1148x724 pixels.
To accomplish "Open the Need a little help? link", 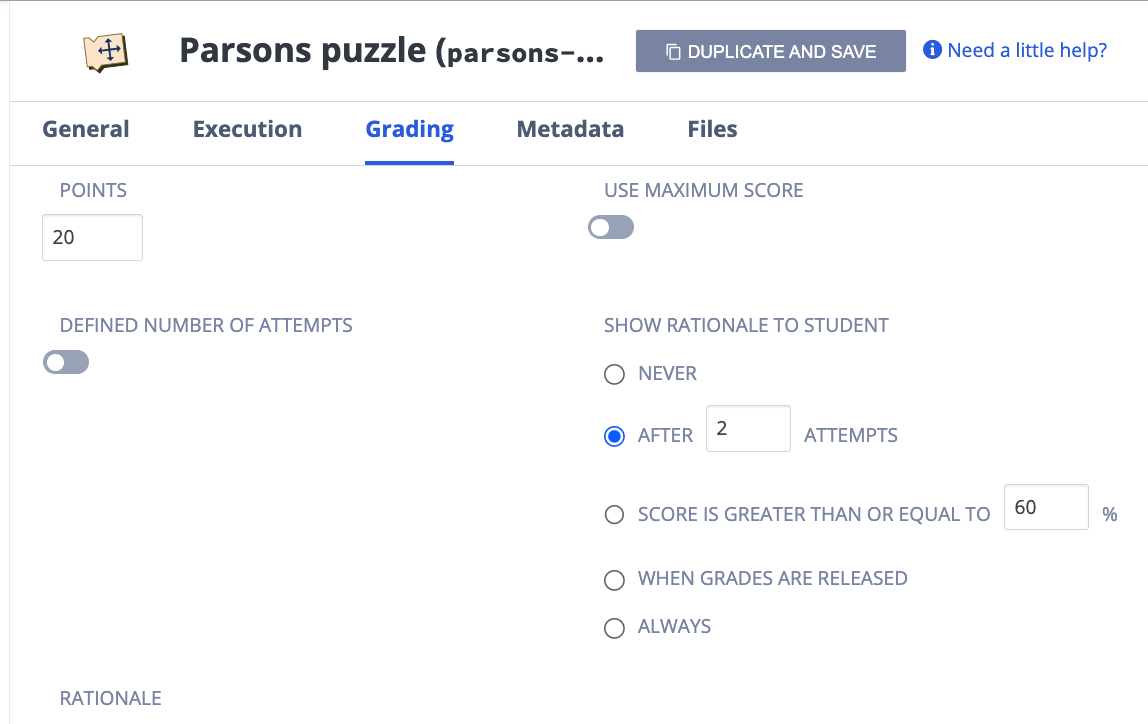I will click(x=1027, y=50).
